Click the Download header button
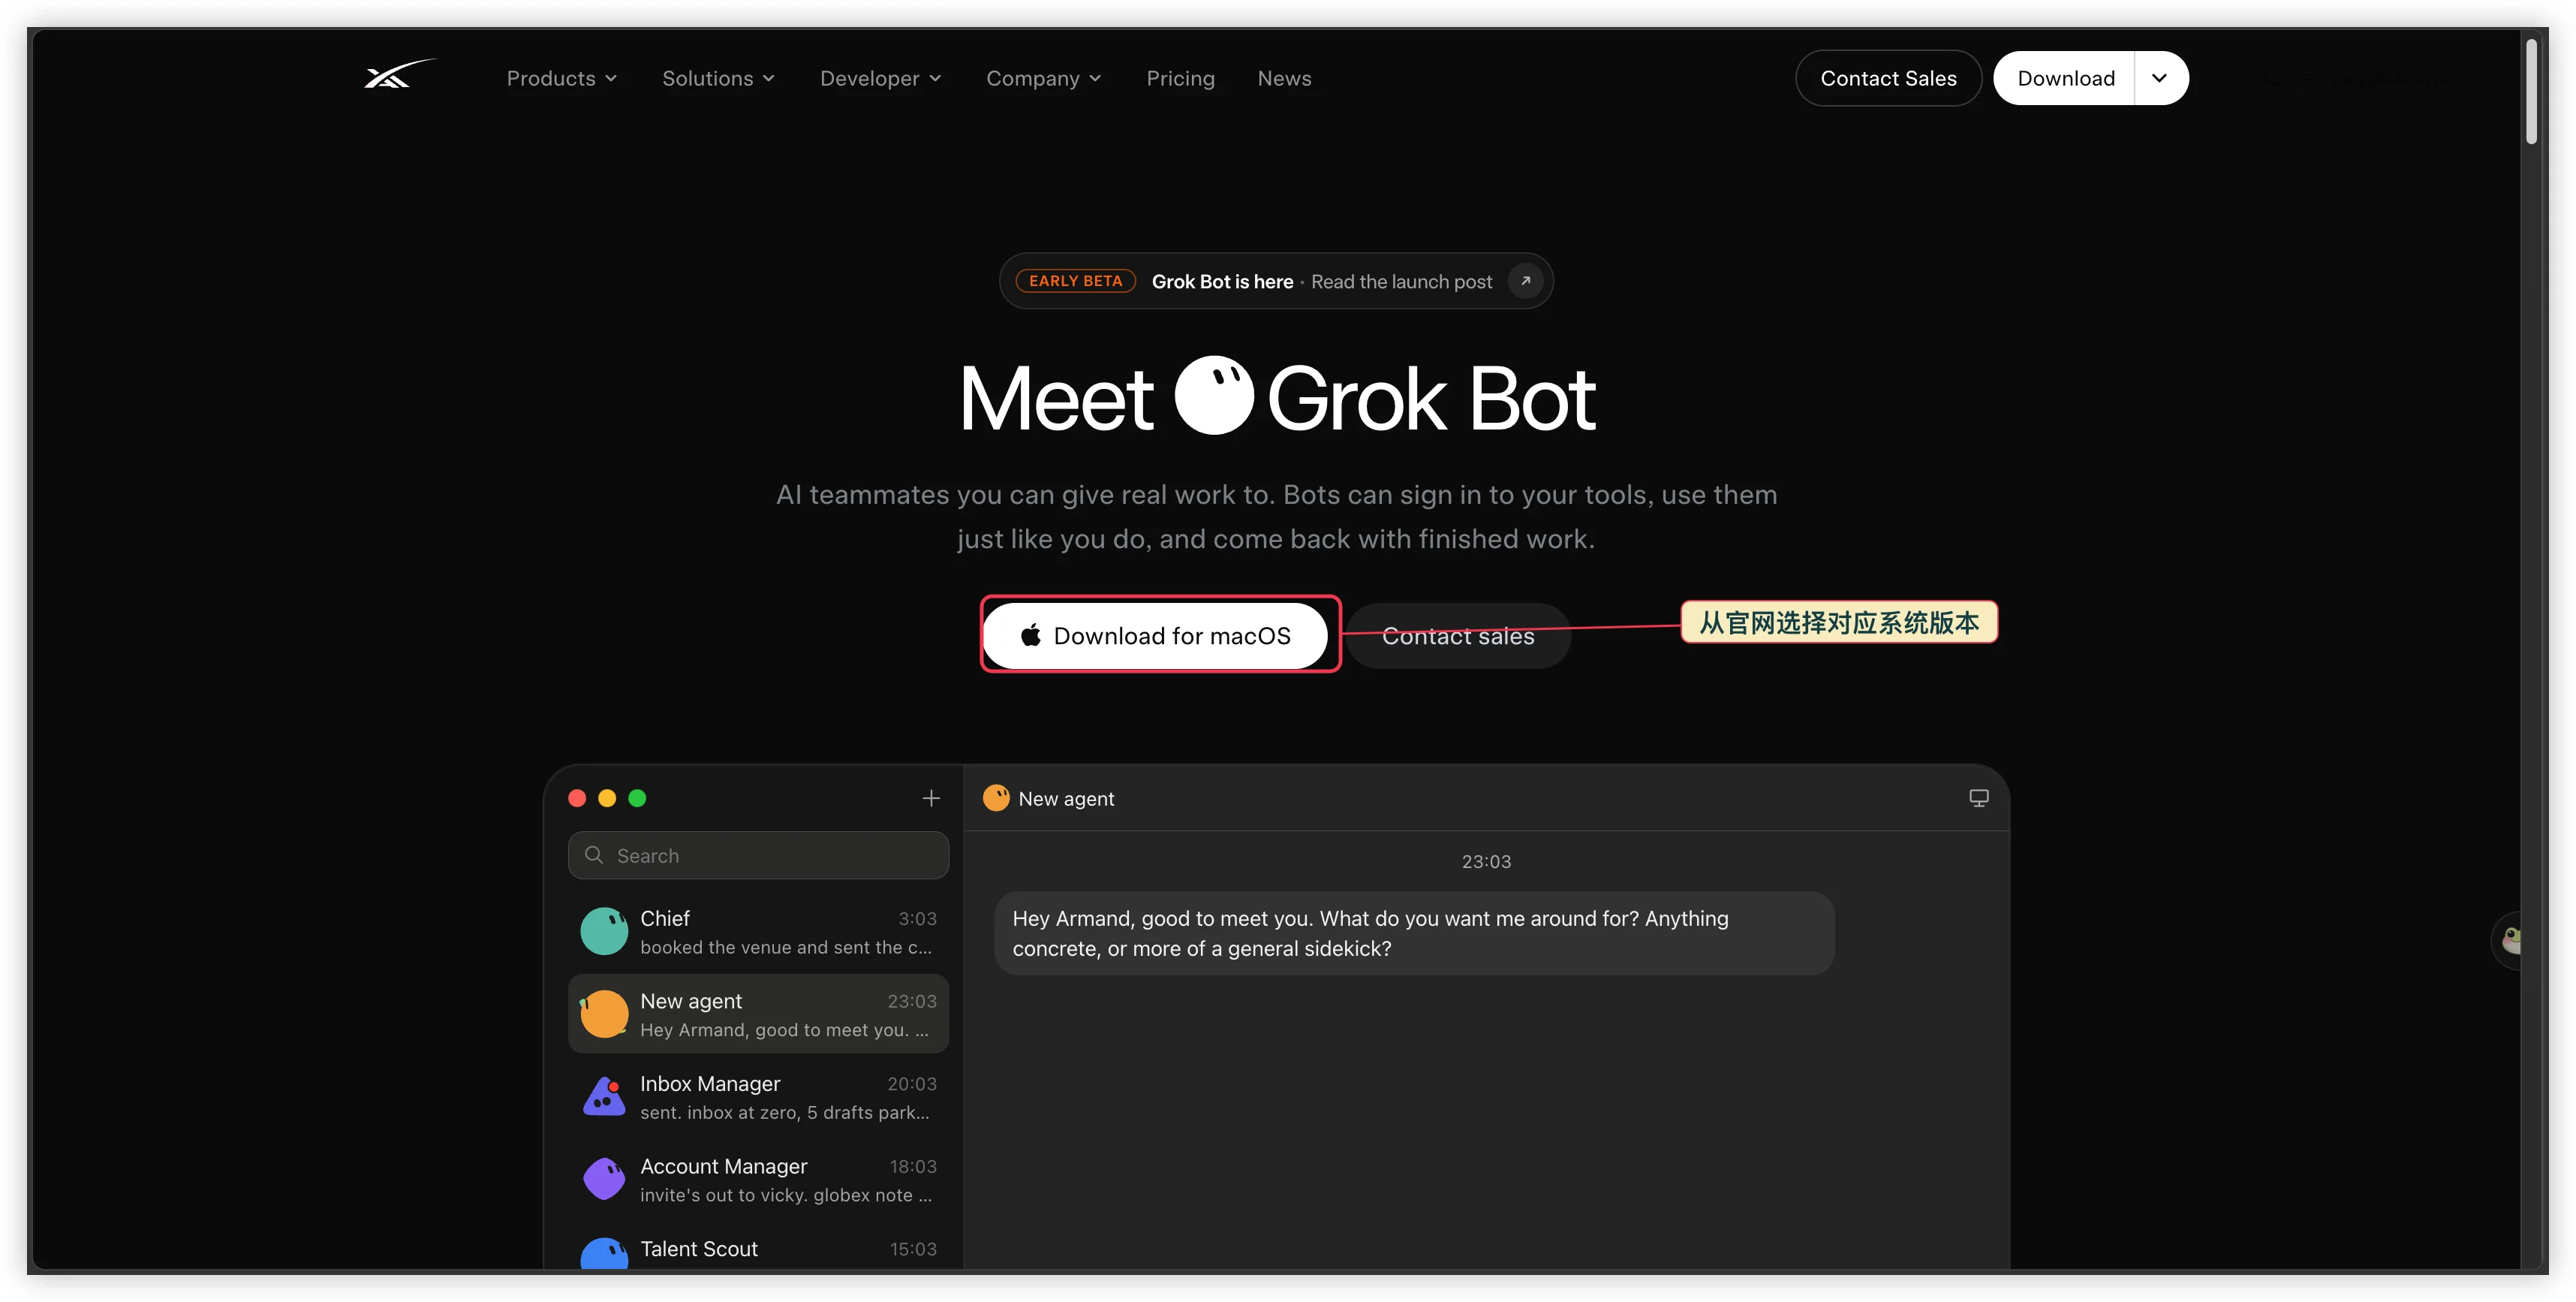 tap(2065, 78)
